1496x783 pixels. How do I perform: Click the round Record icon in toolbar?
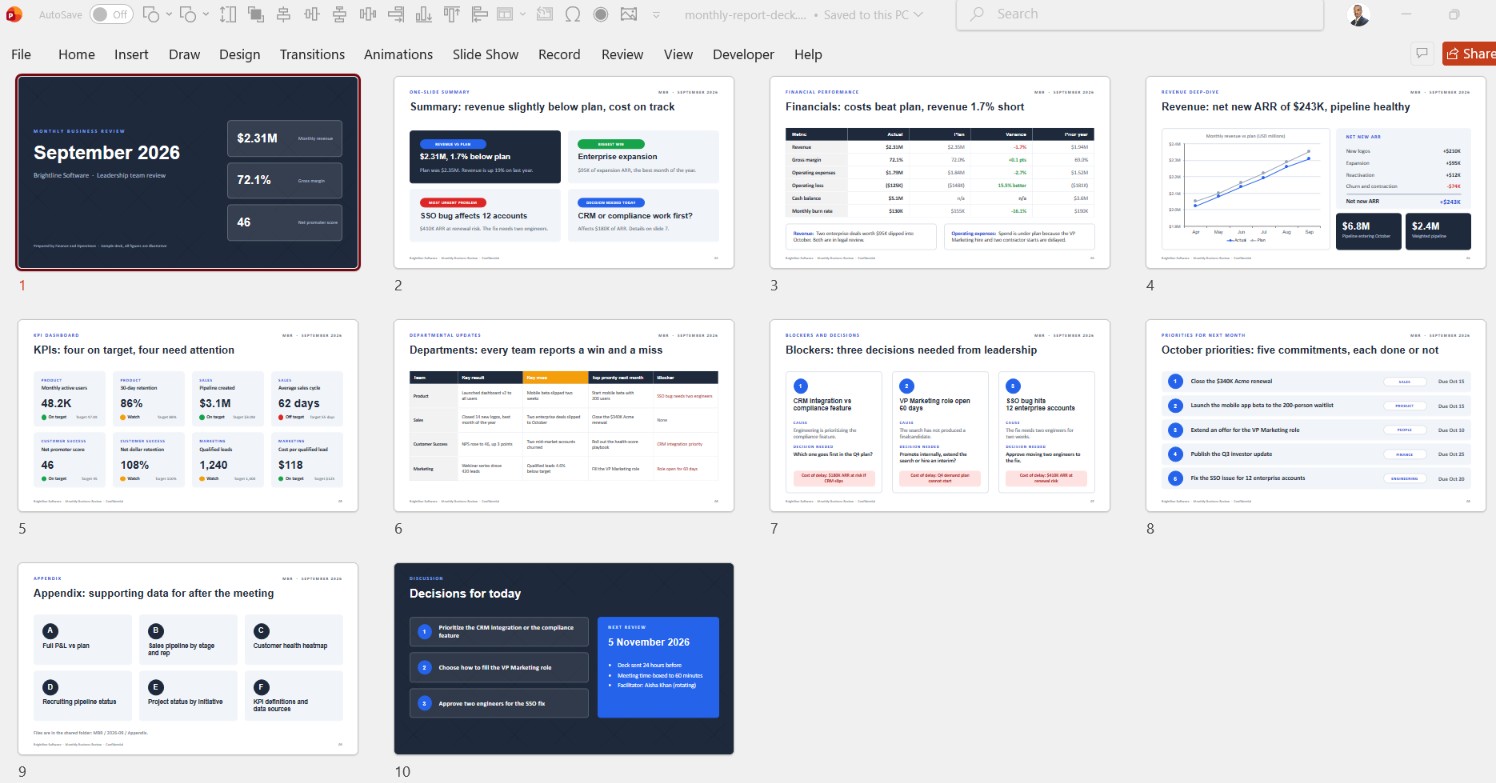point(601,14)
